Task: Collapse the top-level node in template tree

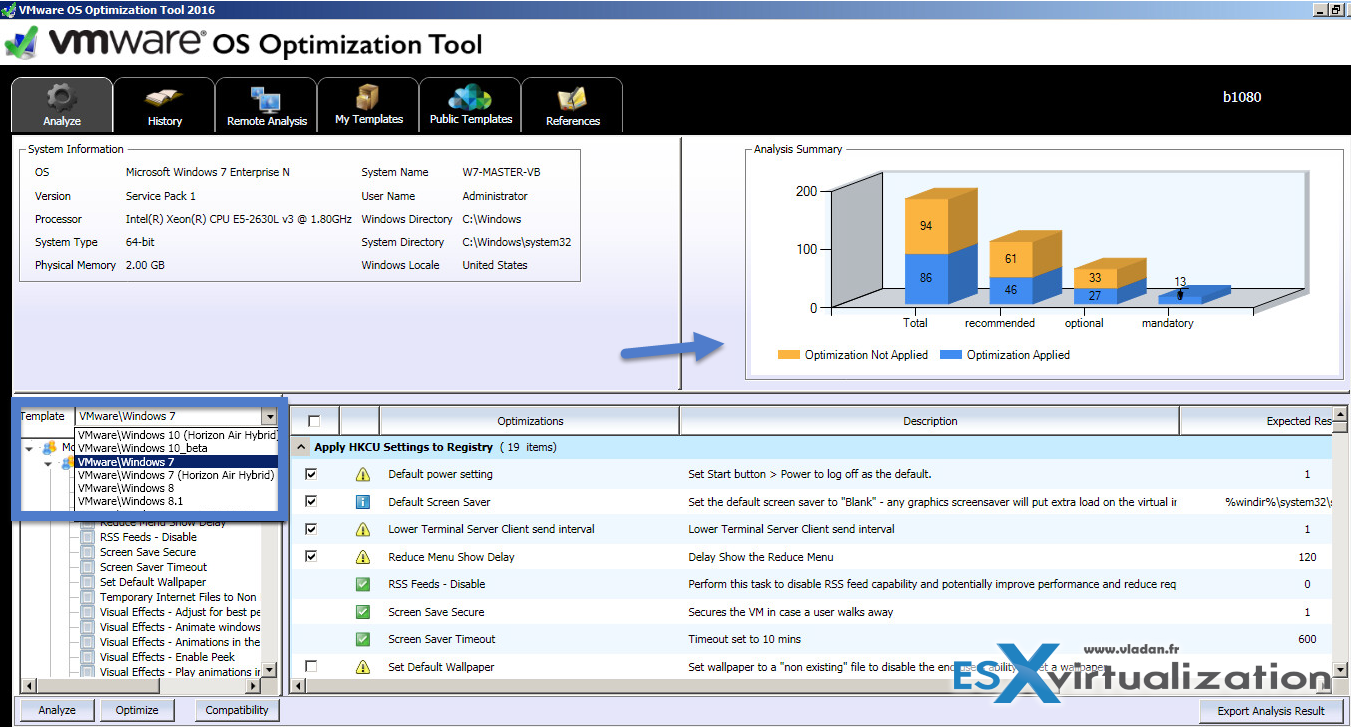Action: coord(29,448)
